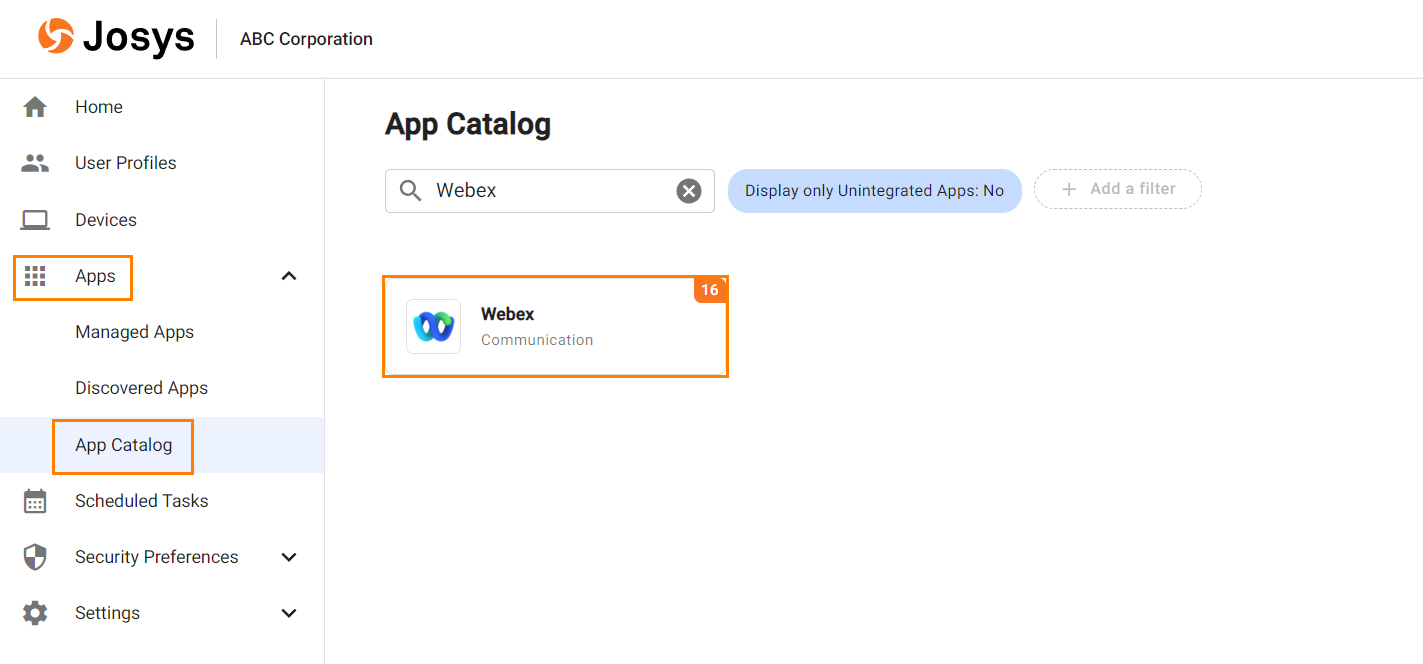Click the User Profiles people icon
The width and height of the screenshot is (1423, 664).
(35, 163)
